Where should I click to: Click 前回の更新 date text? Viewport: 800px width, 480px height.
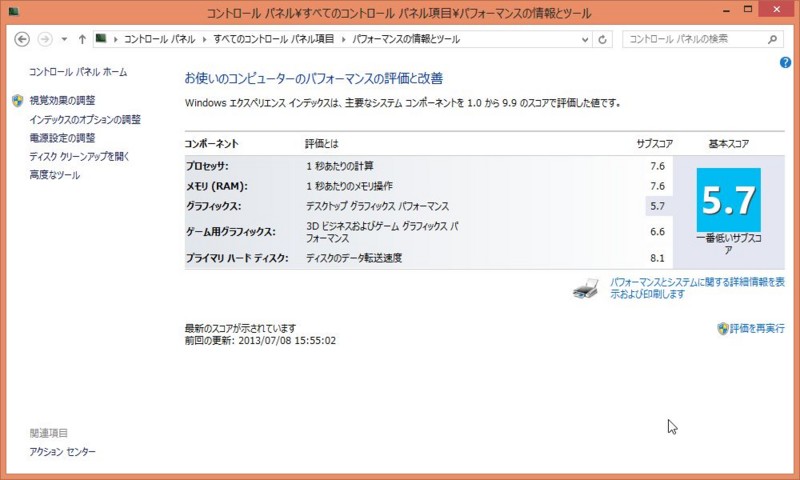260,341
